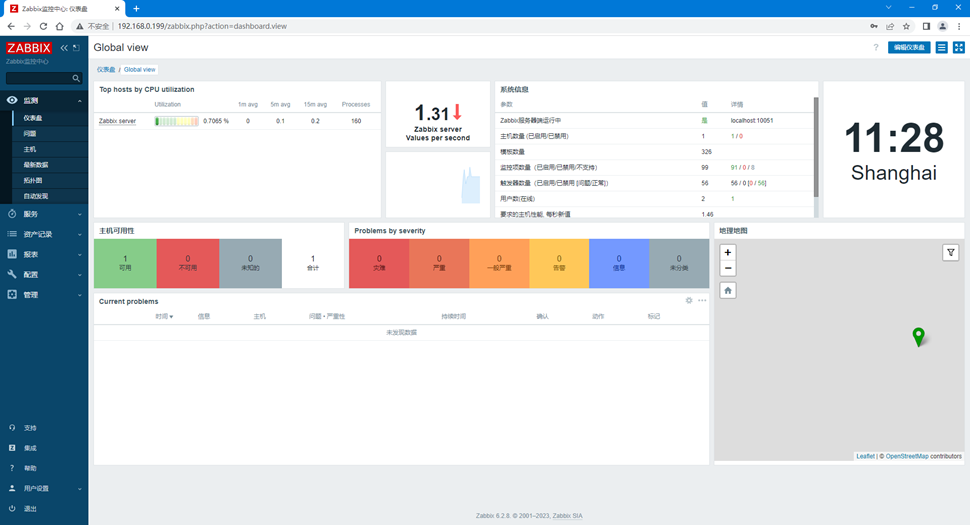Image resolution: width=970 pixels, height=525 pixels.
Task: Reset the map view with the home icon
Action: 728,290
